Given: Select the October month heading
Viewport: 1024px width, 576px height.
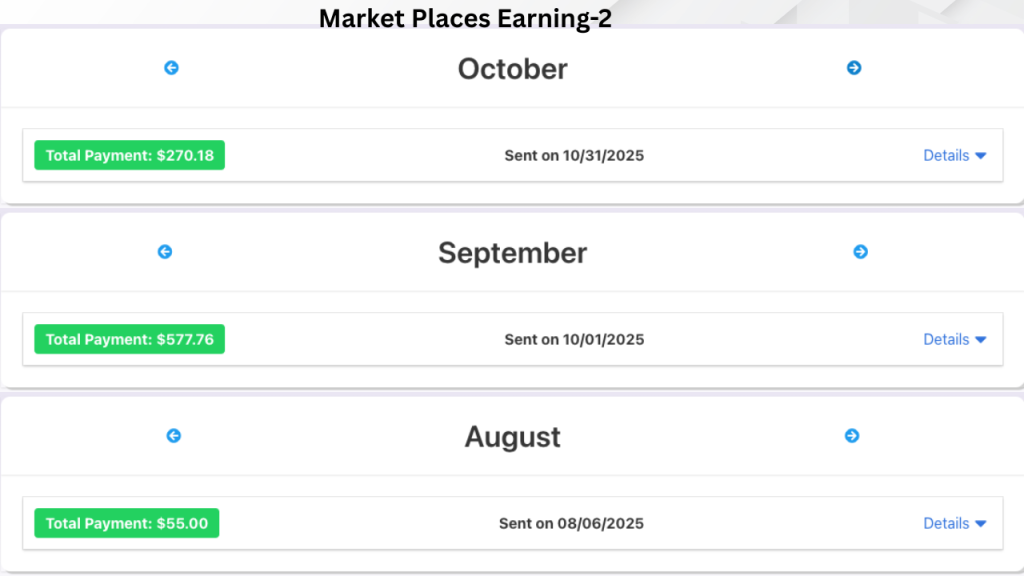Looking at the screenshot, I should point(512,69).
